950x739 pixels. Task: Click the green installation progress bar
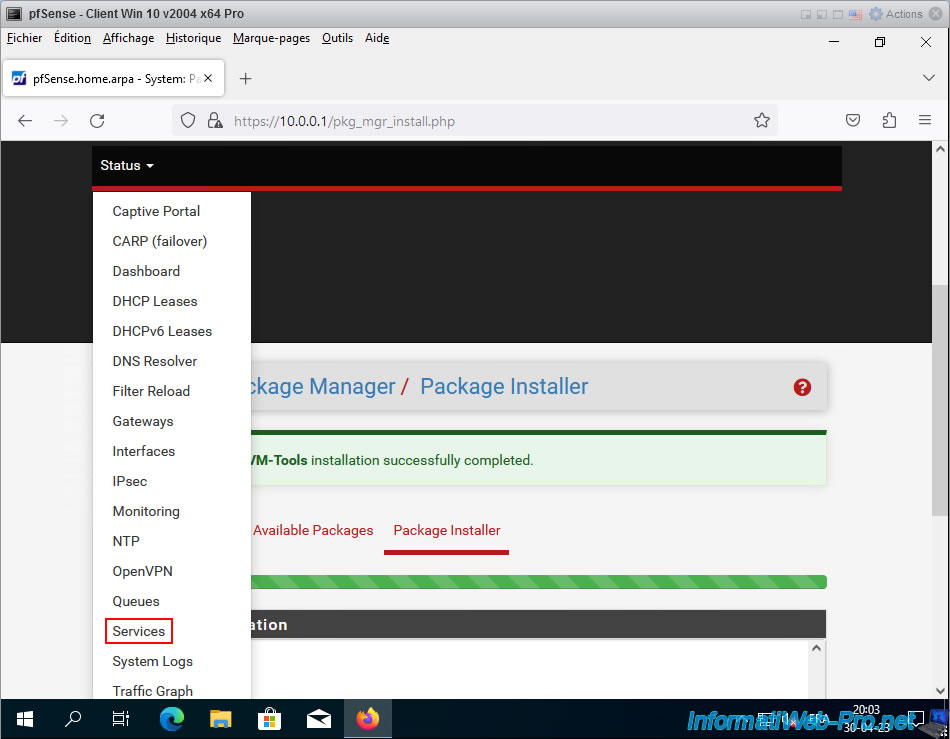(539, 582)
